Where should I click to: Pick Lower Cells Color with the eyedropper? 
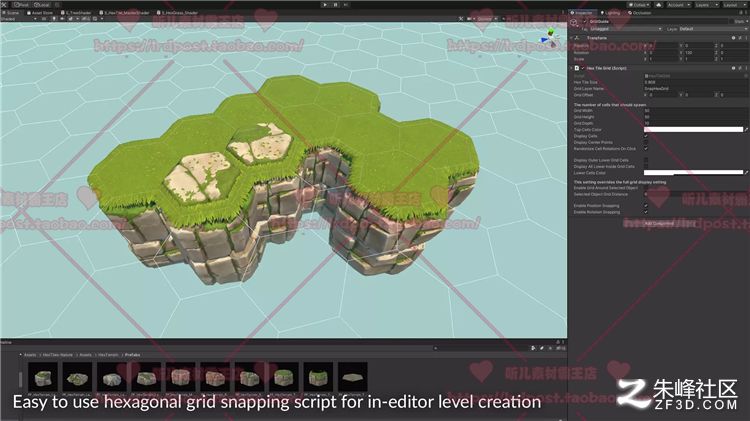[x=746, y=173]
